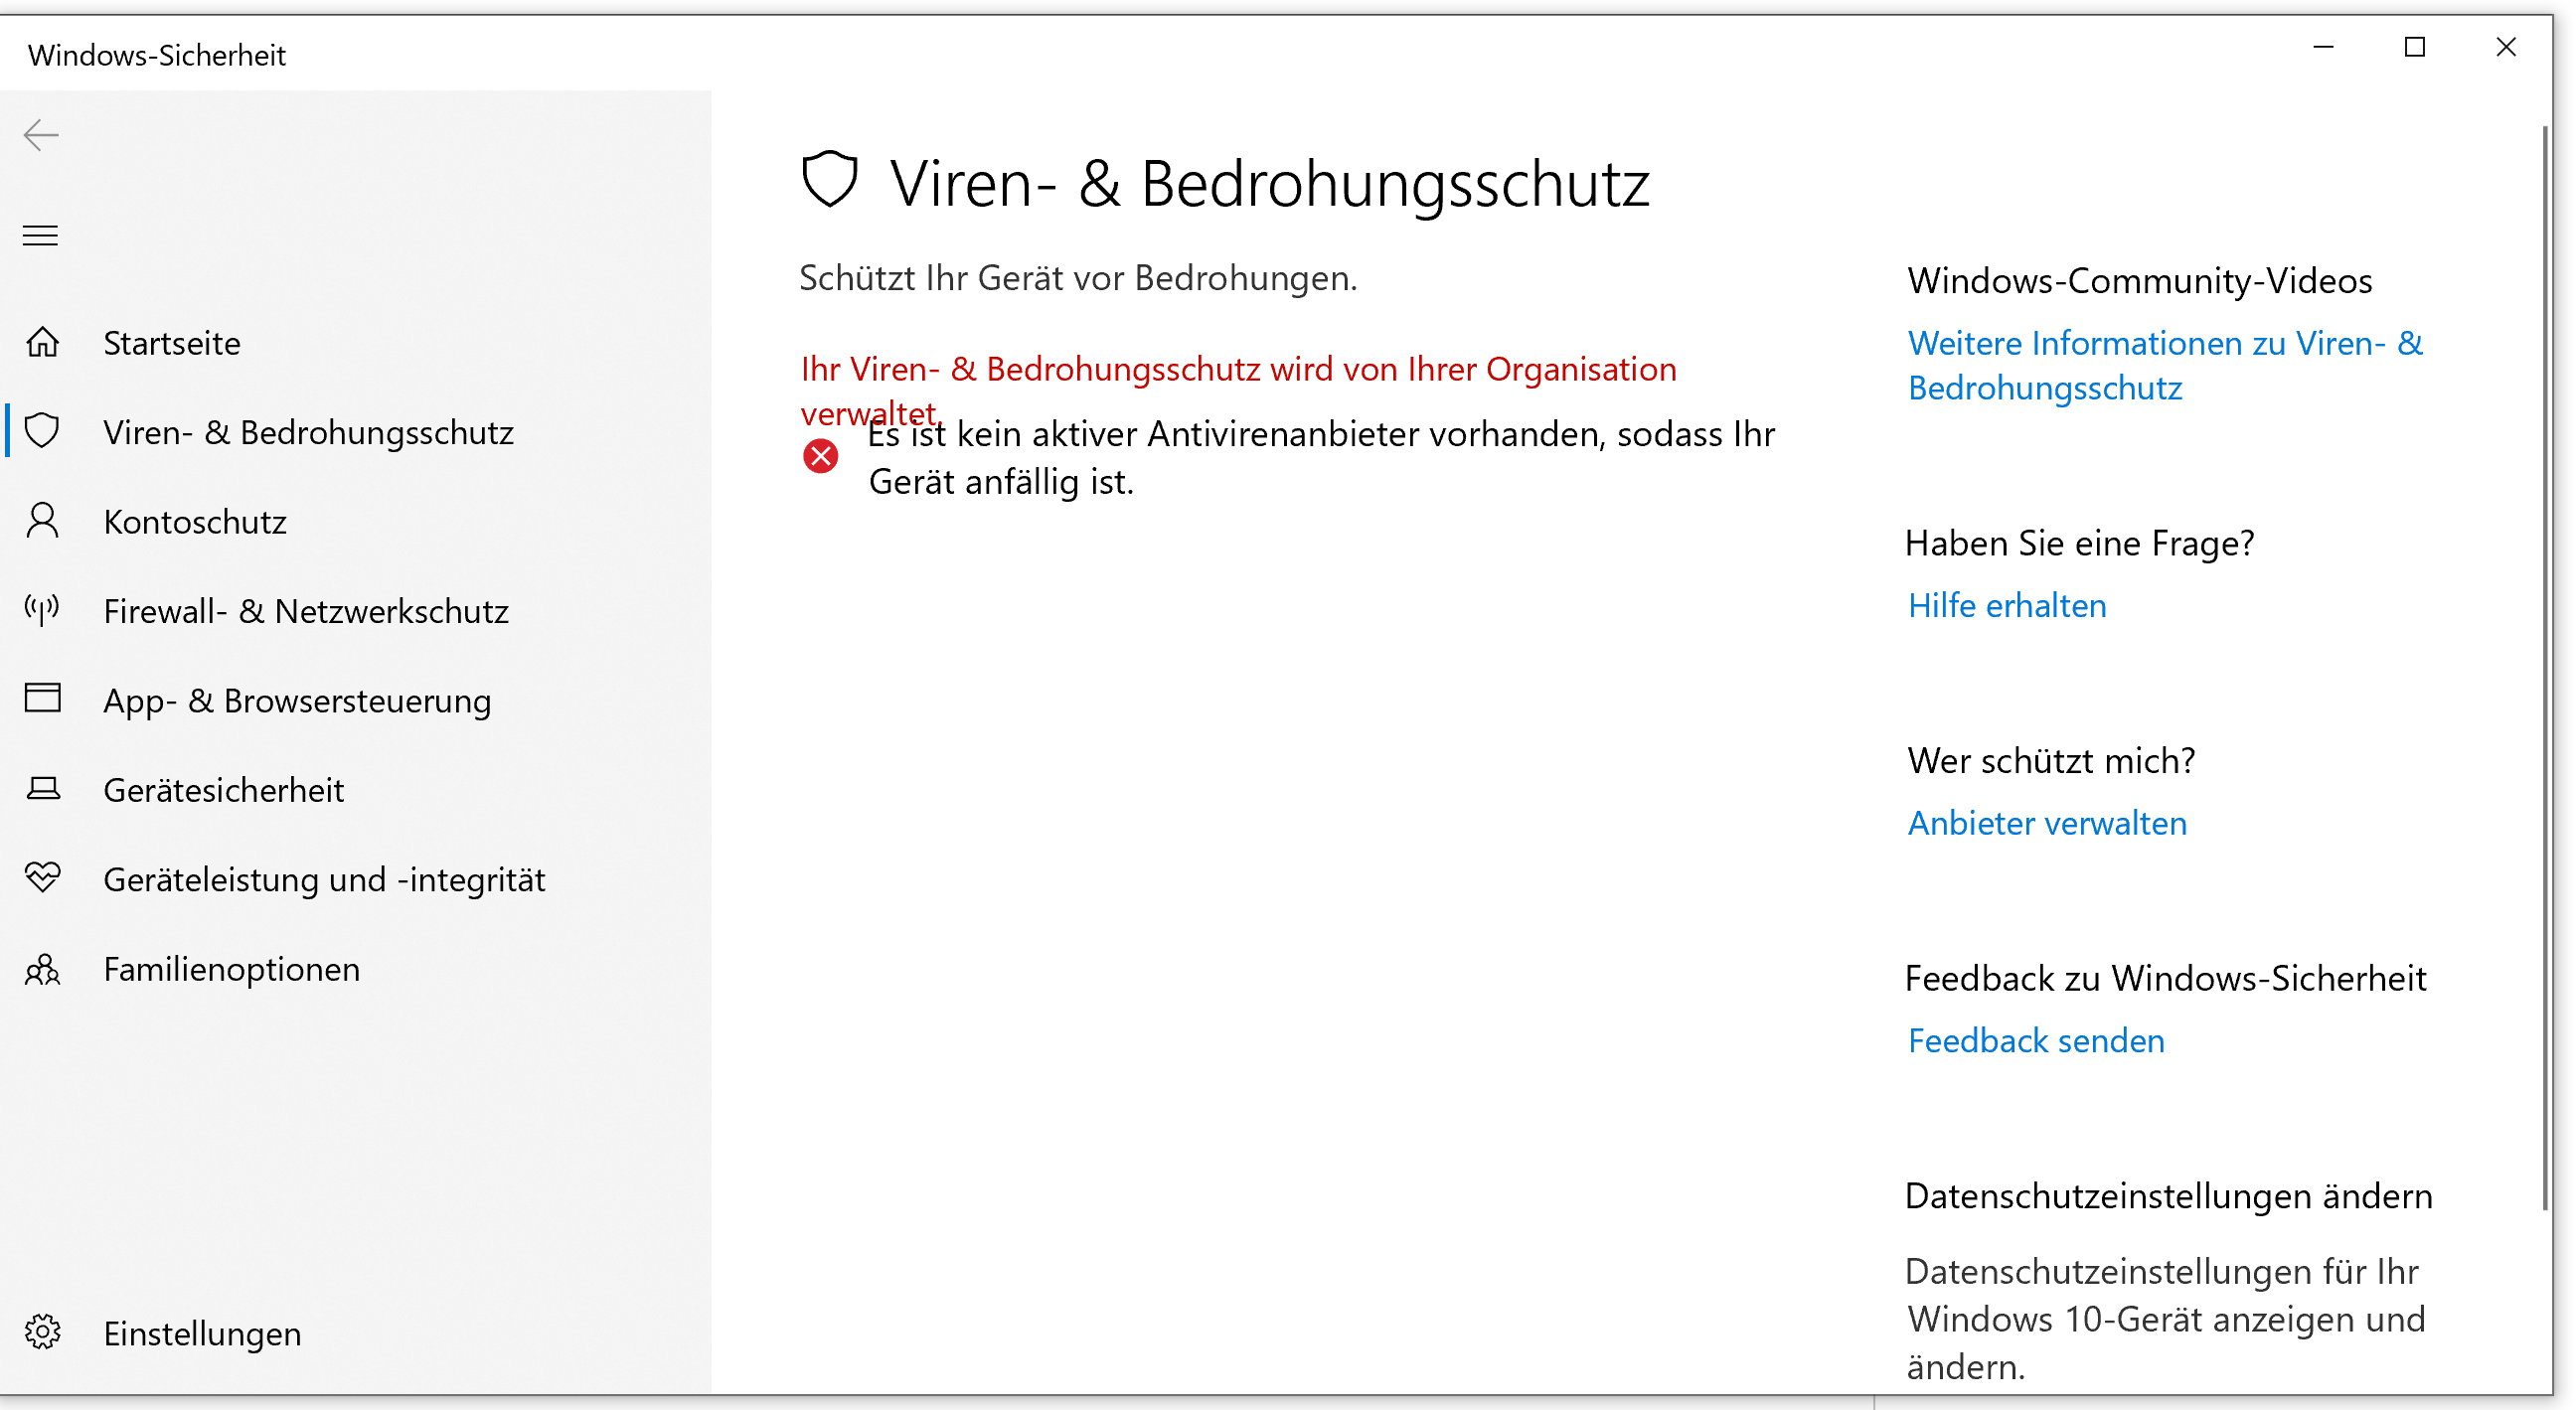The height and width of the screenshot is (1410, 2576).
Task: Close the Windows-Sicherheit window
Action: click(2505, 47)
